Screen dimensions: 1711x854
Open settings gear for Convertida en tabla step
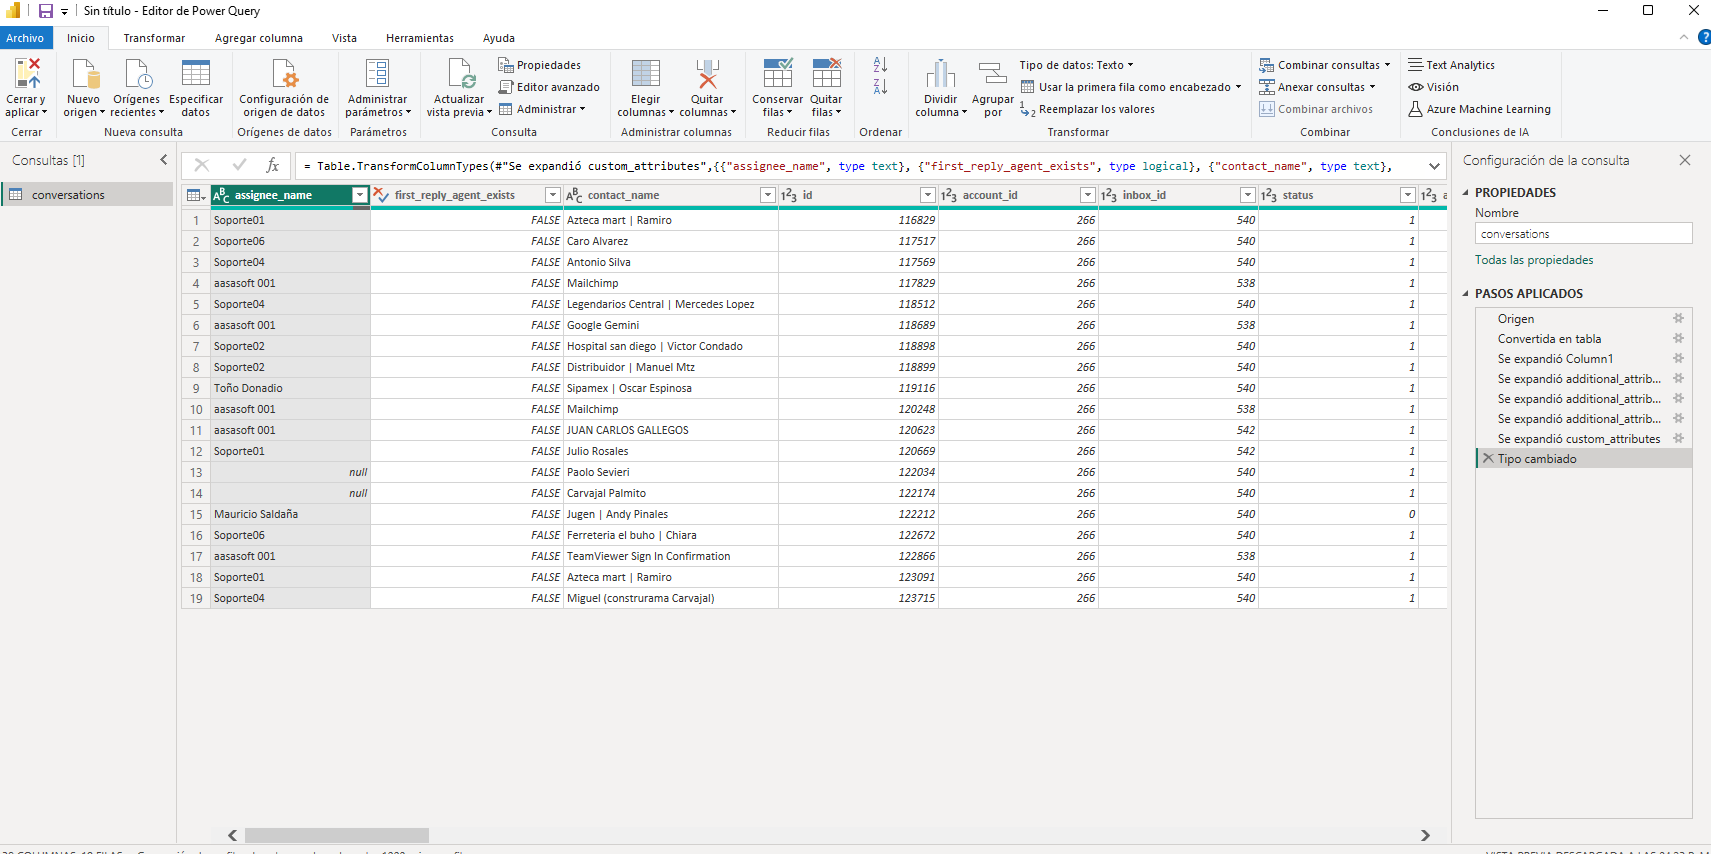click(1679, 339)
